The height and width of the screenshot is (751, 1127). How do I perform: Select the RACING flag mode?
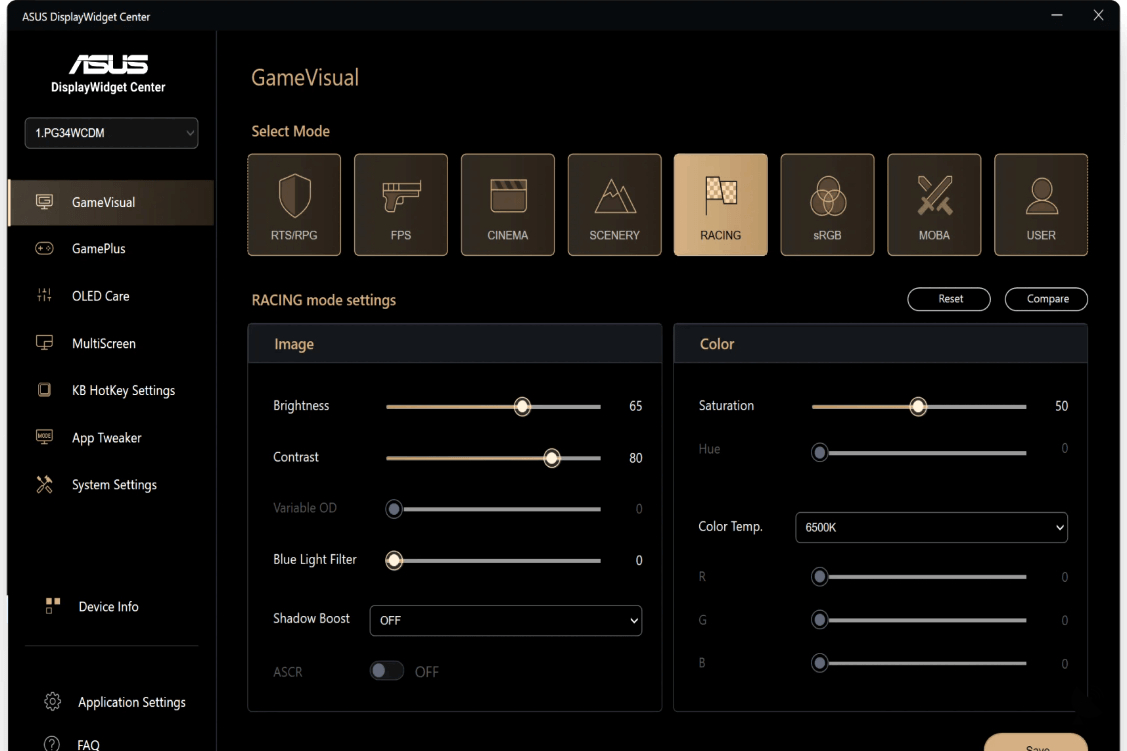pos(720,205)
